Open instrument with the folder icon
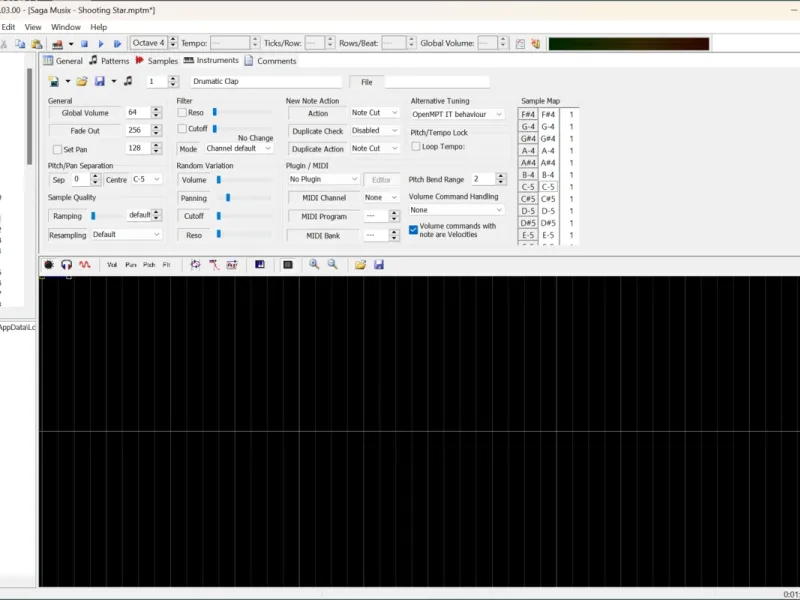Viewport: 800px width, 600px height. (x=82, y=81)
